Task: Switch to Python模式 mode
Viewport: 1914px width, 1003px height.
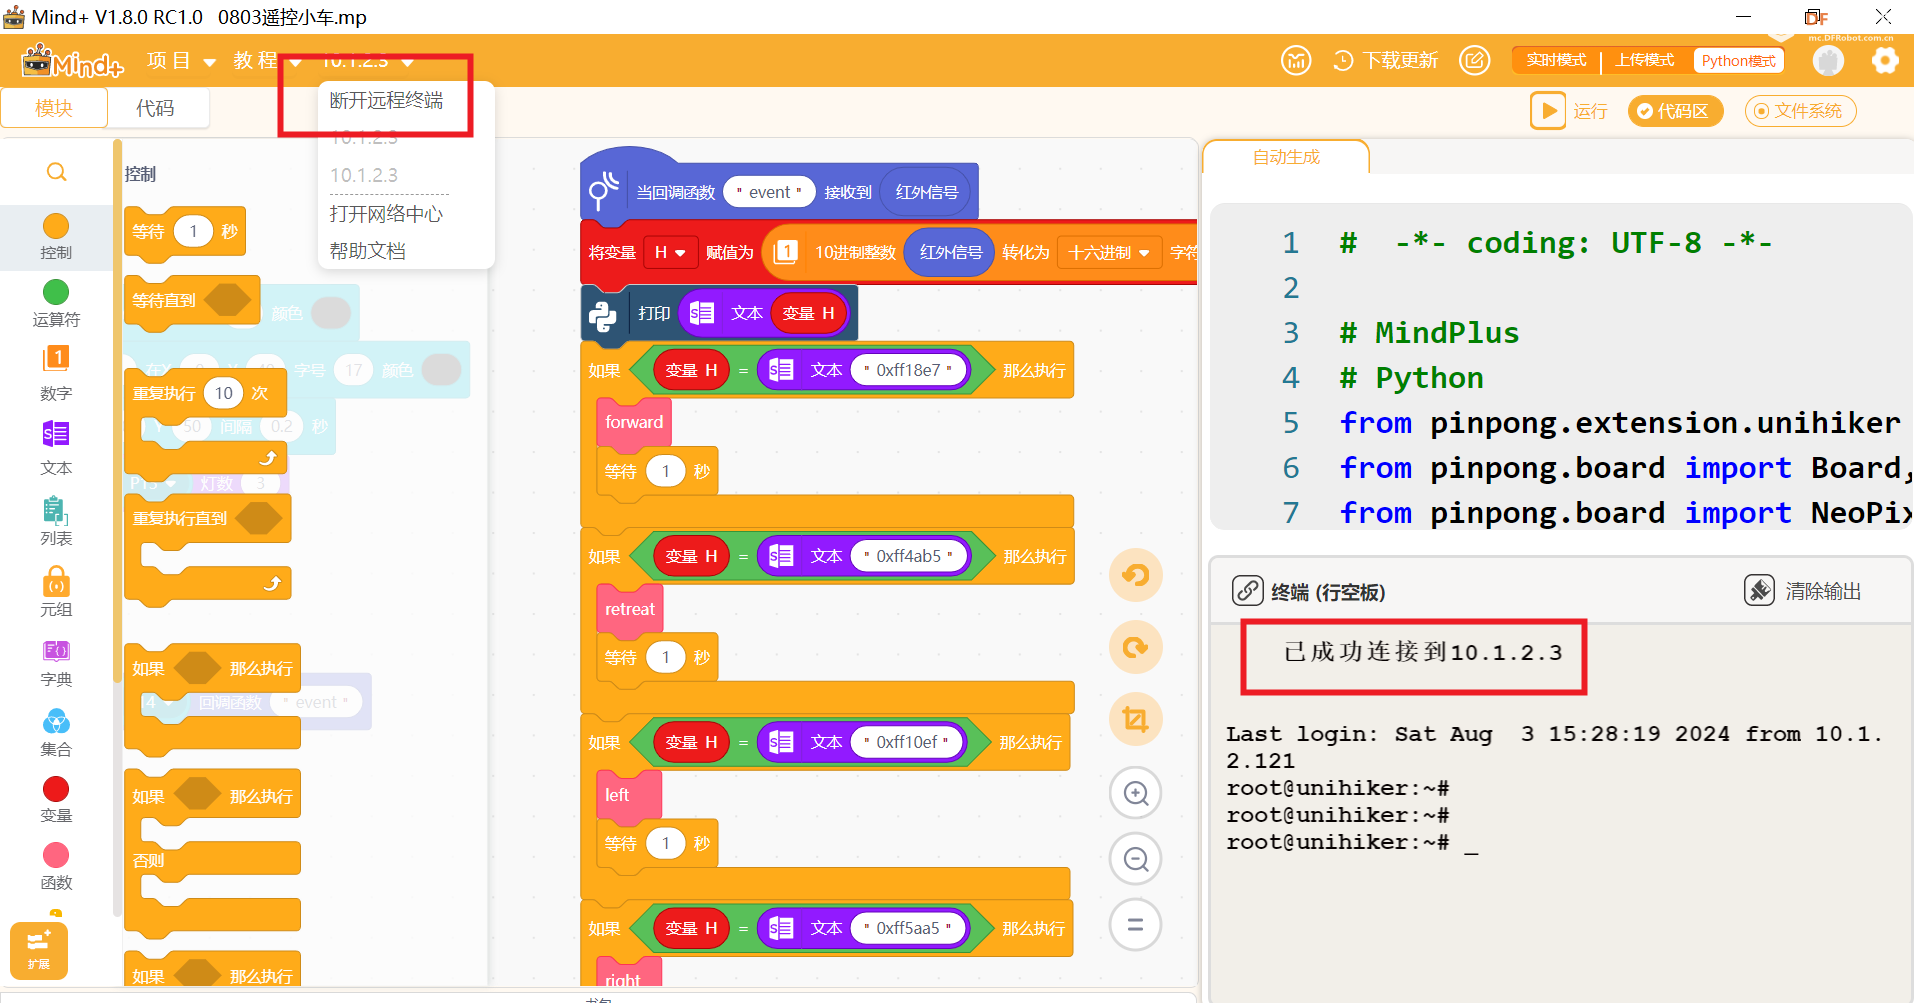Action: coord(1738,61)
